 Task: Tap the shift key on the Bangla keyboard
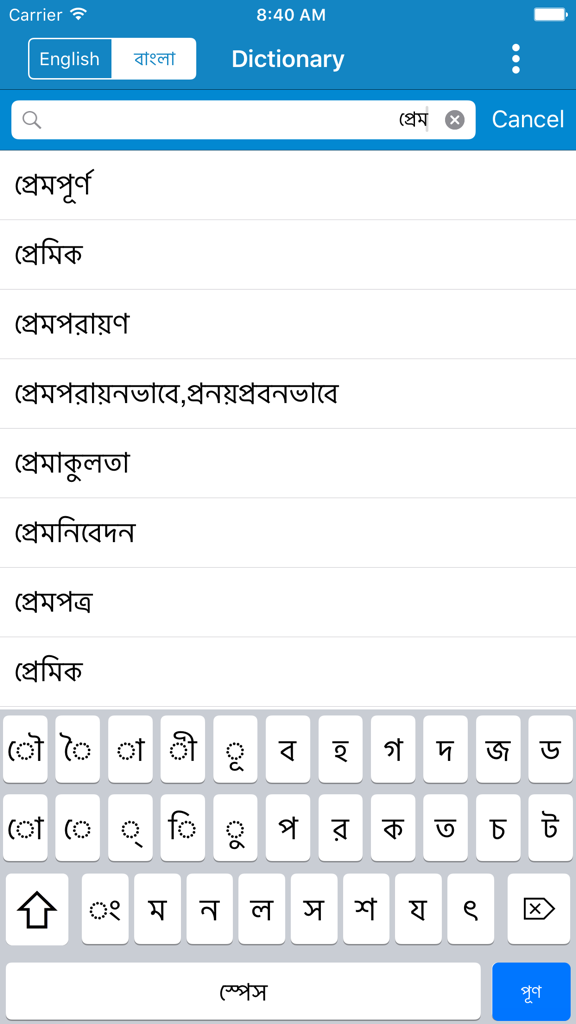pyautogui.click(x=37, y=909)
